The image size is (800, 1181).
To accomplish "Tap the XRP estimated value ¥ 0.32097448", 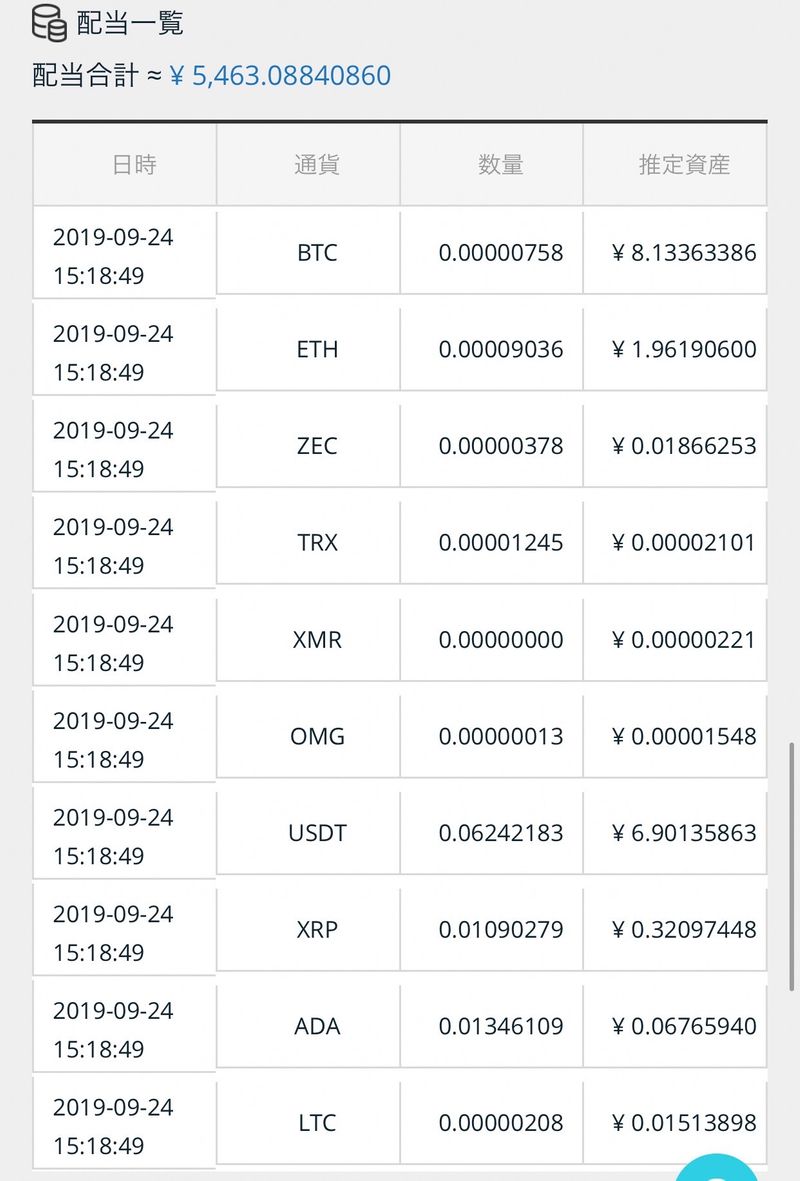I will pyautogui.click(x=684, y=930).
